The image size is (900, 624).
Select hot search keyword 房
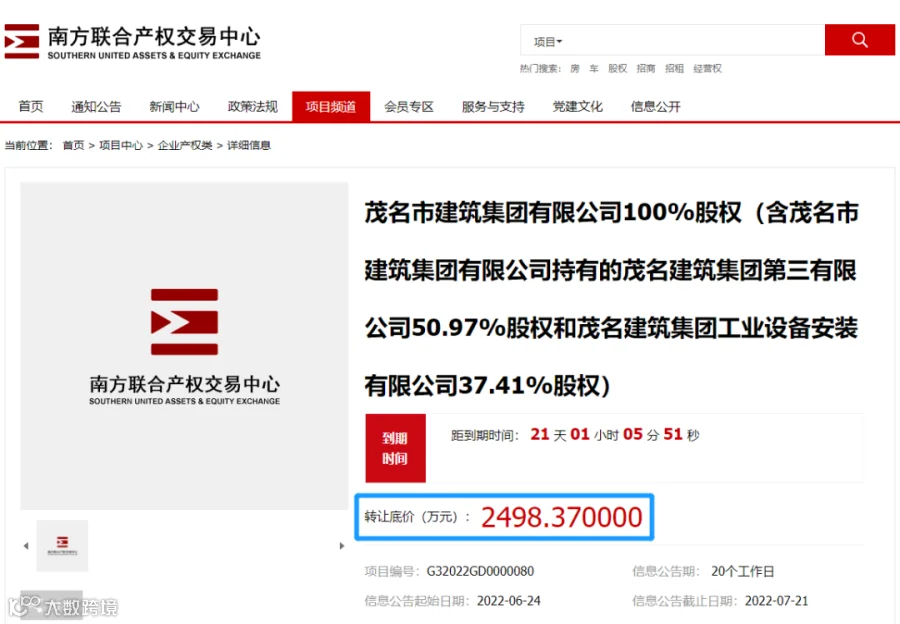tap(575, 68)
